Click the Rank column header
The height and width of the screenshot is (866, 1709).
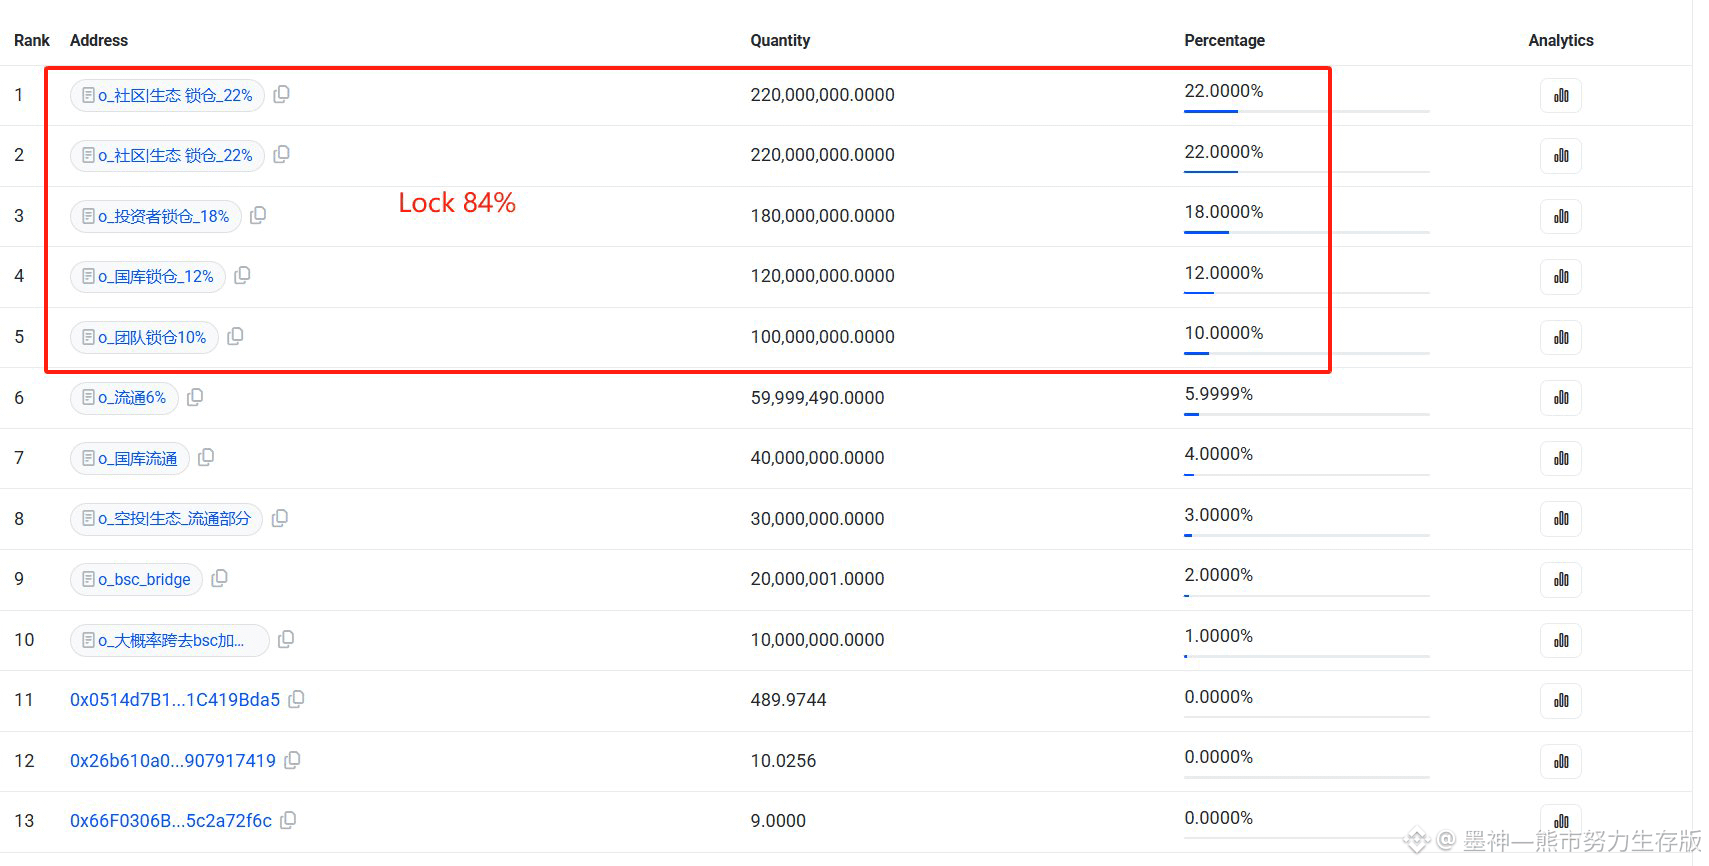(32, 40)
